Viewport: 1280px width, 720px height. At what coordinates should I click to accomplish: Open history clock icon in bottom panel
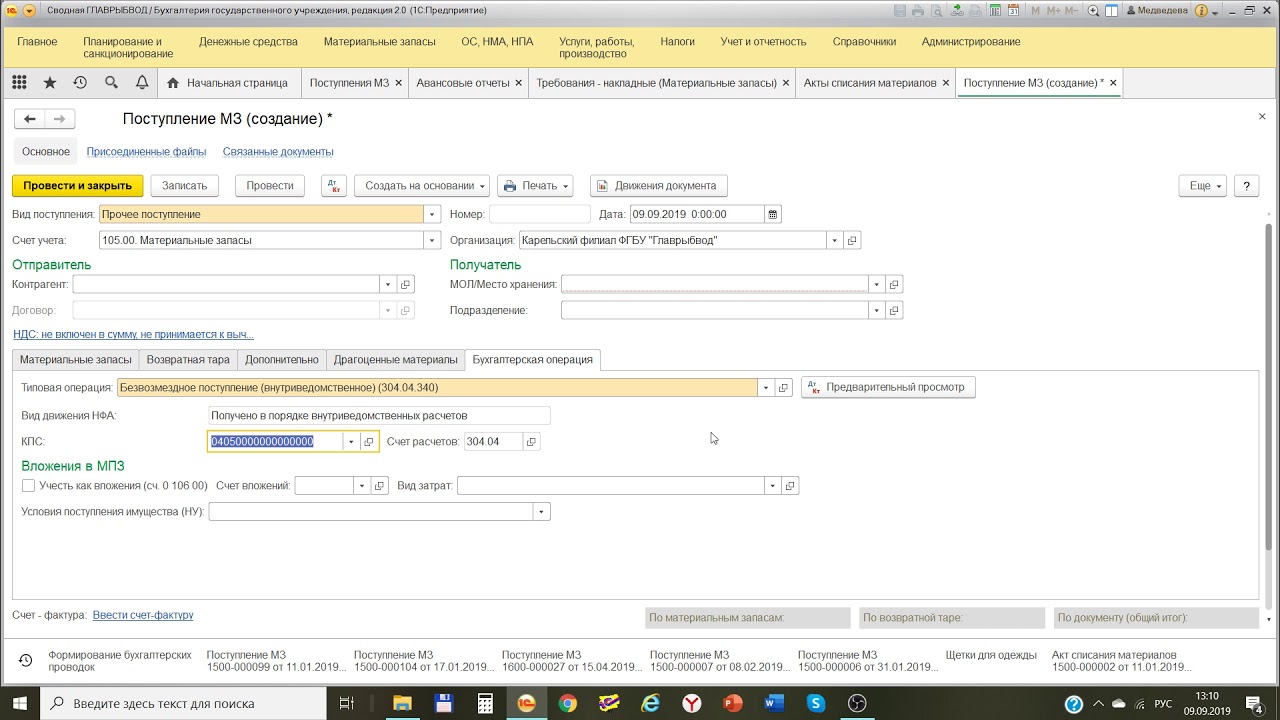pos(25,660)
